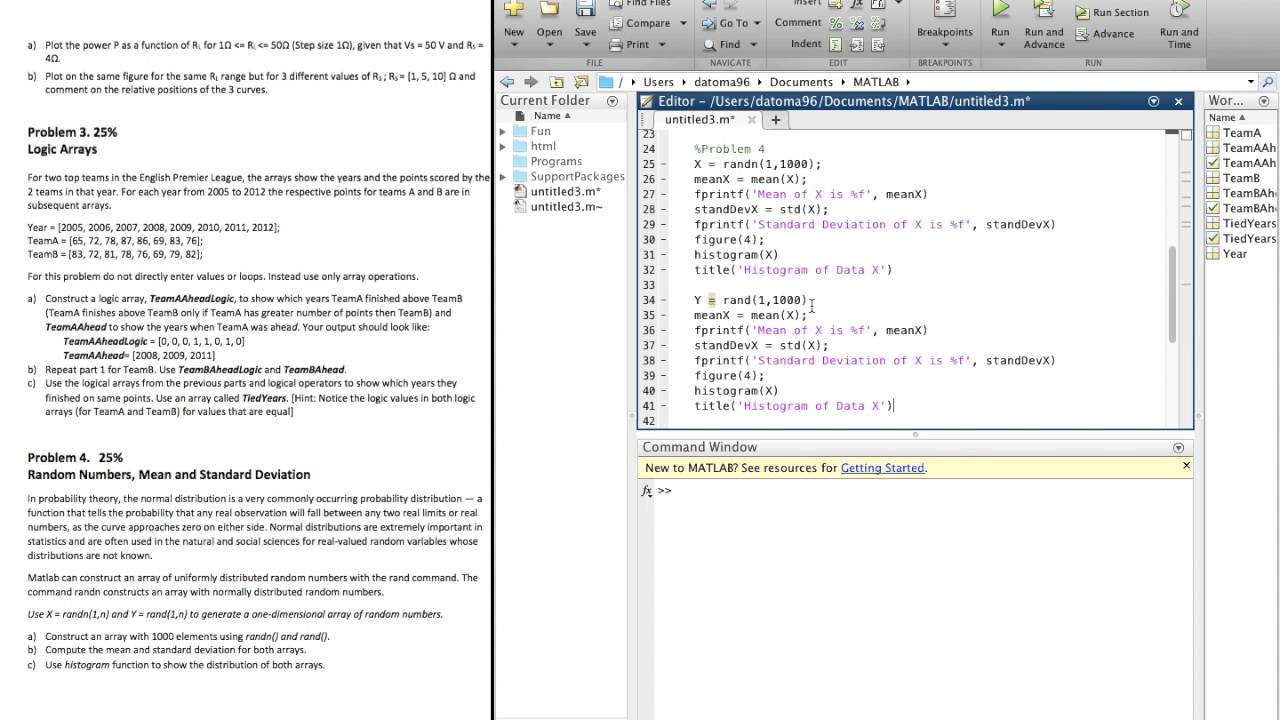Click the Go To icon
The image size is (1280, 720).
[x=709, y=23]
